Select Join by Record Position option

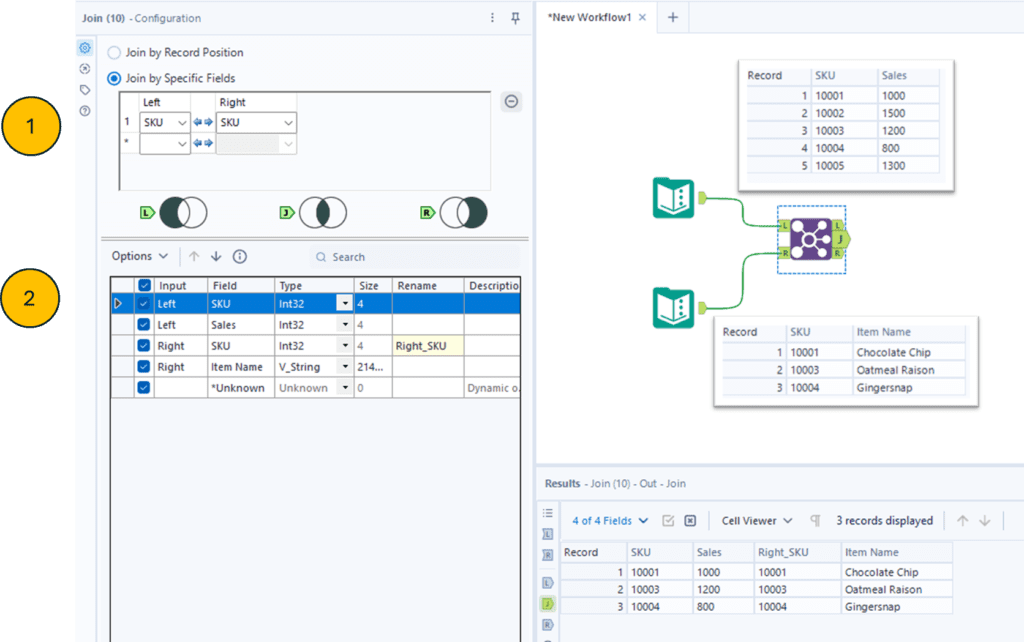click(x=114, y=52)
